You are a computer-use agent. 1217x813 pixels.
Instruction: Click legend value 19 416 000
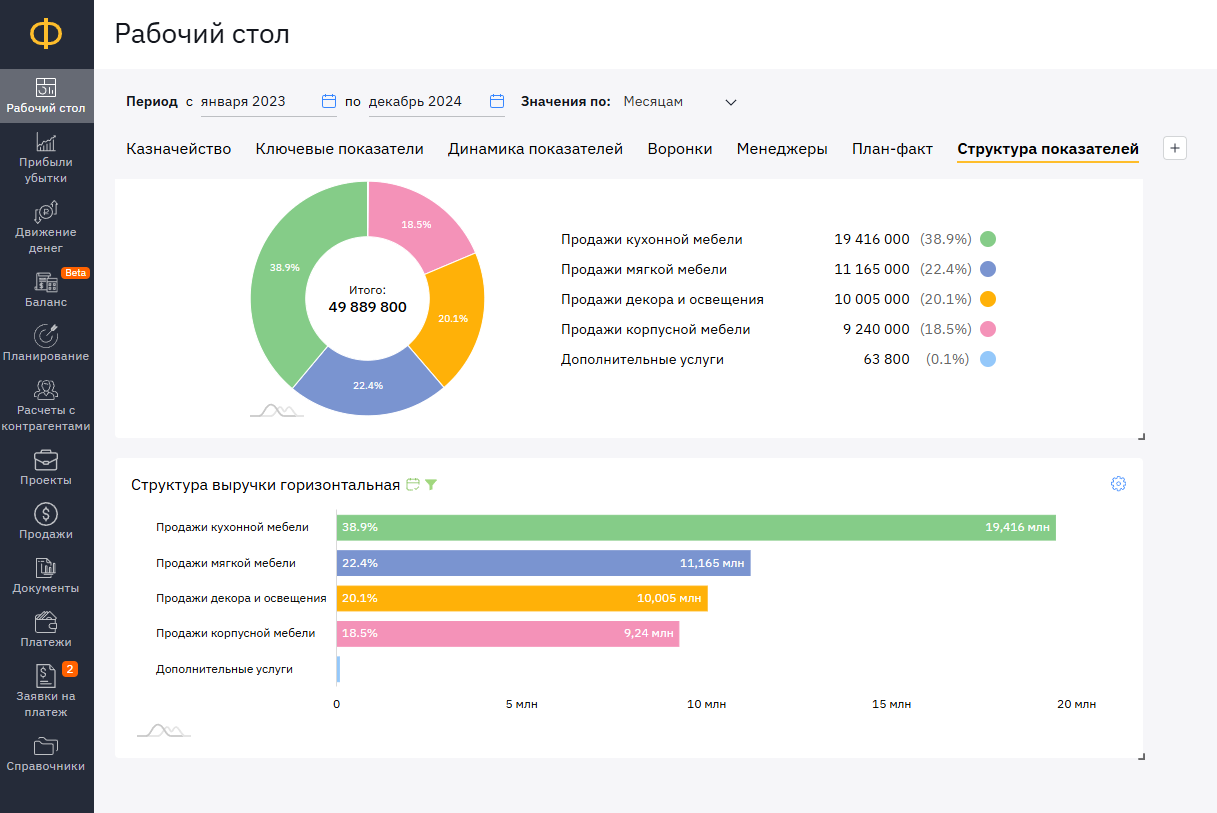pyautogui.click(x=872, y=239)
